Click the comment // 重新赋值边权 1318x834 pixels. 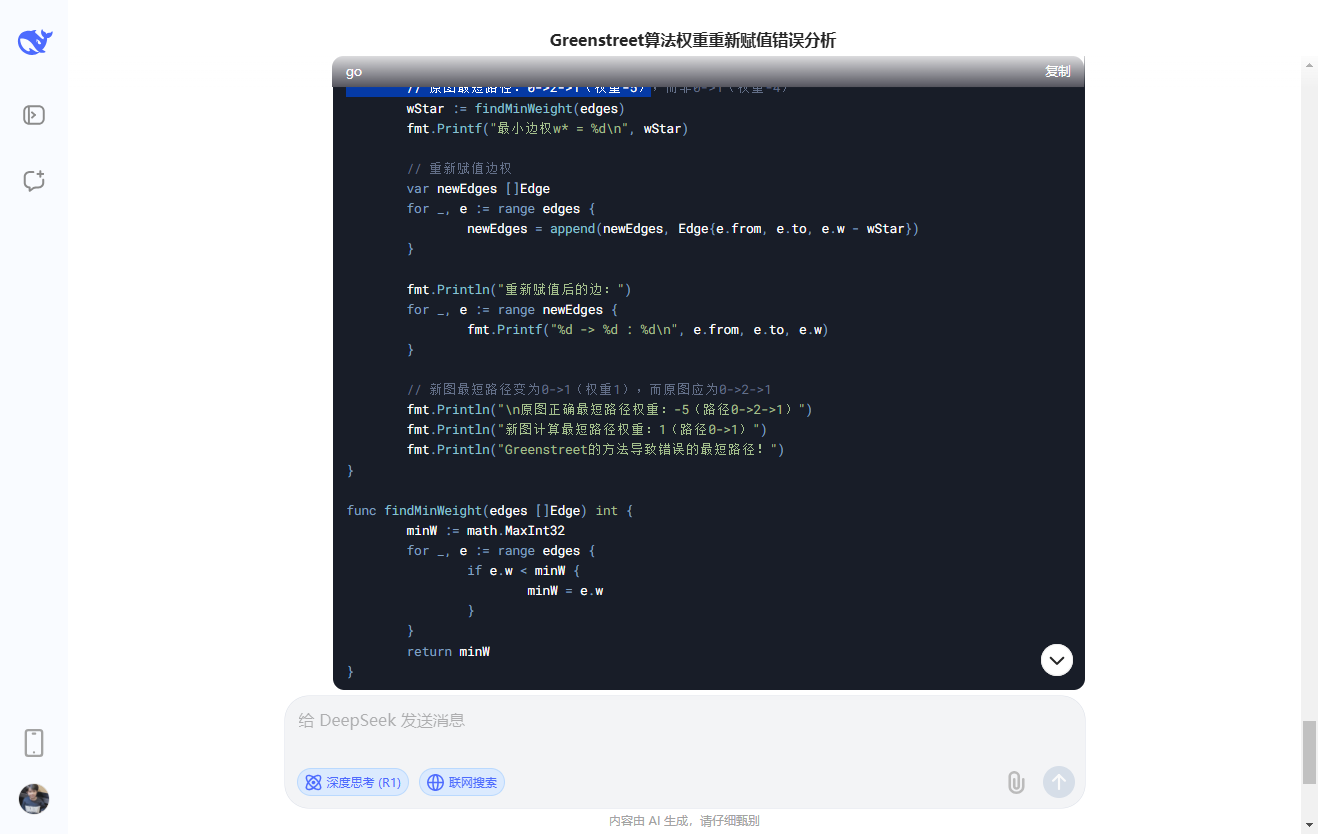pos(459,168)
